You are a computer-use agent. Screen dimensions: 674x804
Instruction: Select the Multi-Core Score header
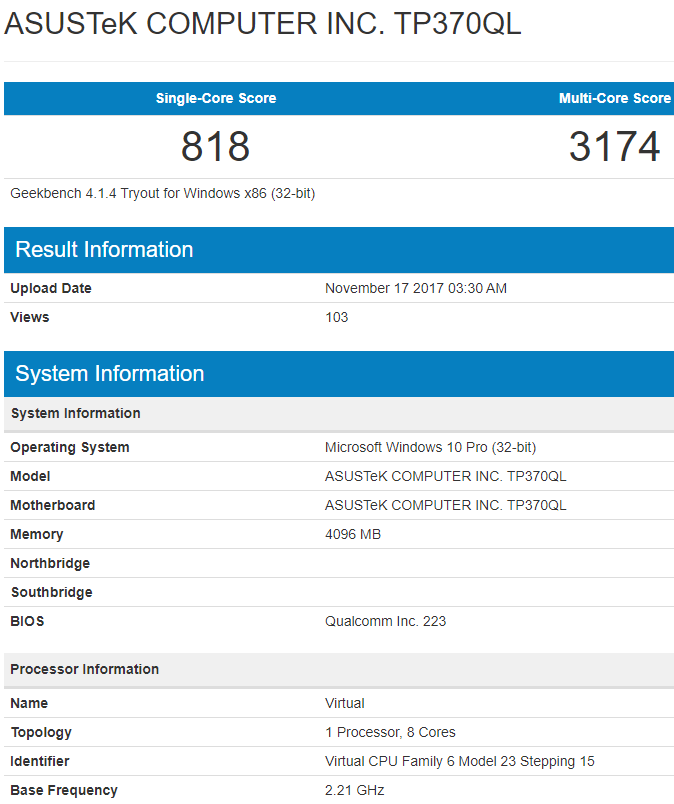click(614, 98)
